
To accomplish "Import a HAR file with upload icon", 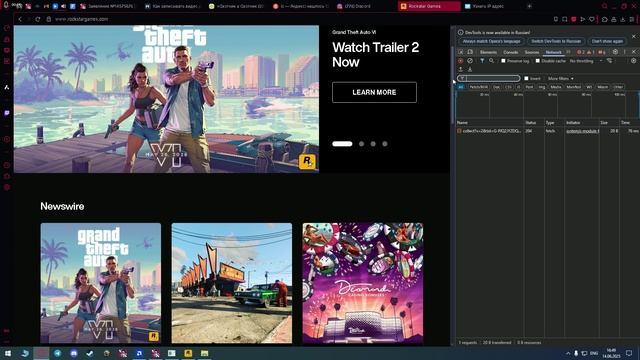I will tap(461, 69).
